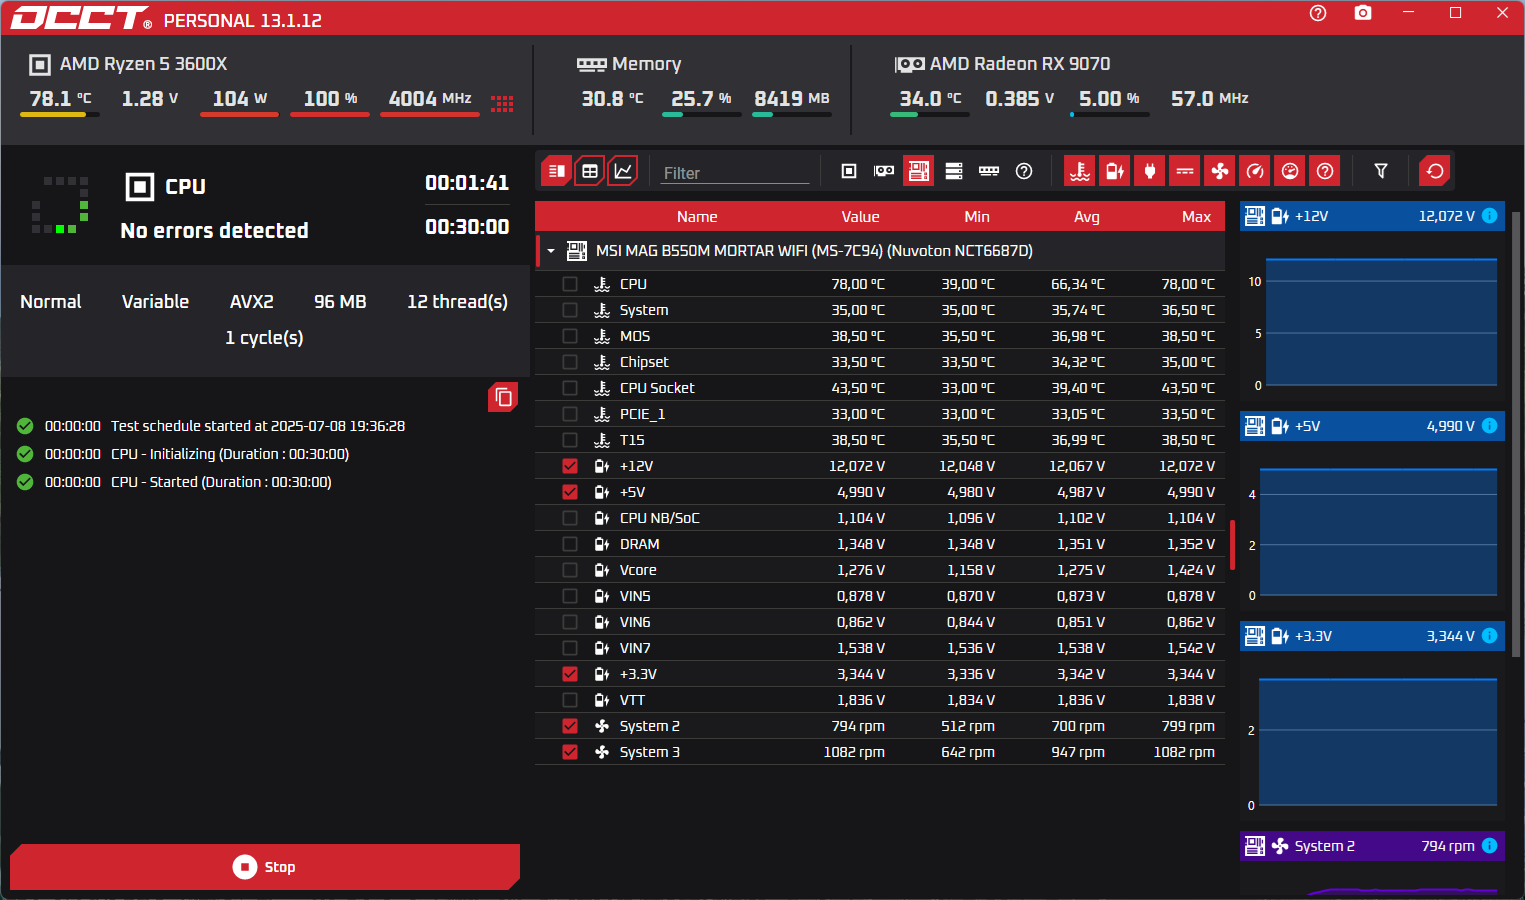Click the info icon on +12V graph

[1489, 216]
